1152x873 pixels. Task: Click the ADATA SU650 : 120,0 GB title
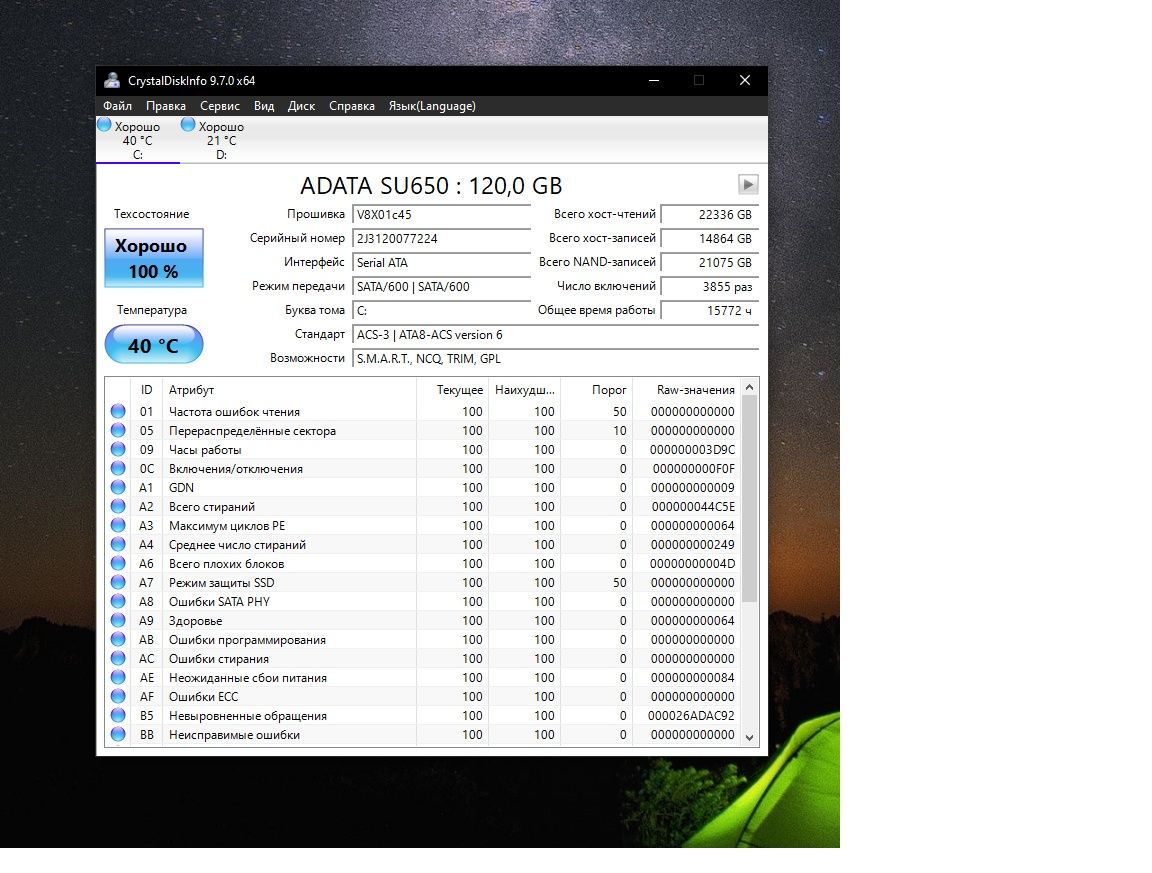[x=431, y=186]
